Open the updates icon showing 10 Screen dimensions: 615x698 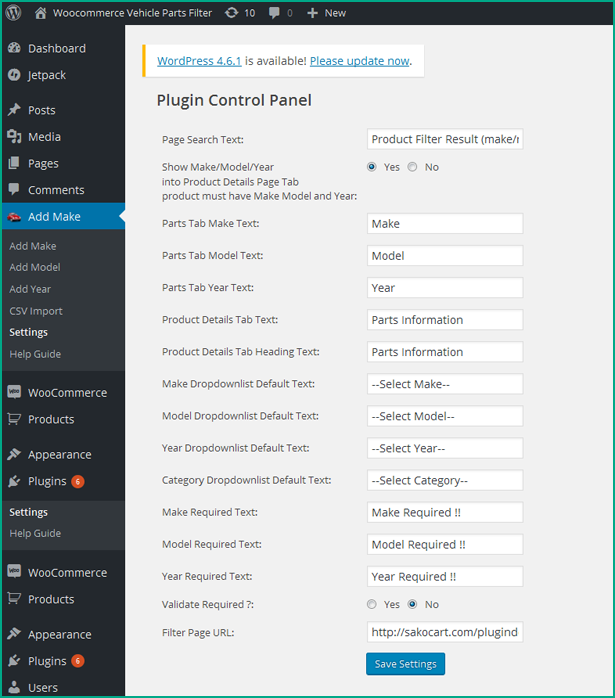[231, 13]
